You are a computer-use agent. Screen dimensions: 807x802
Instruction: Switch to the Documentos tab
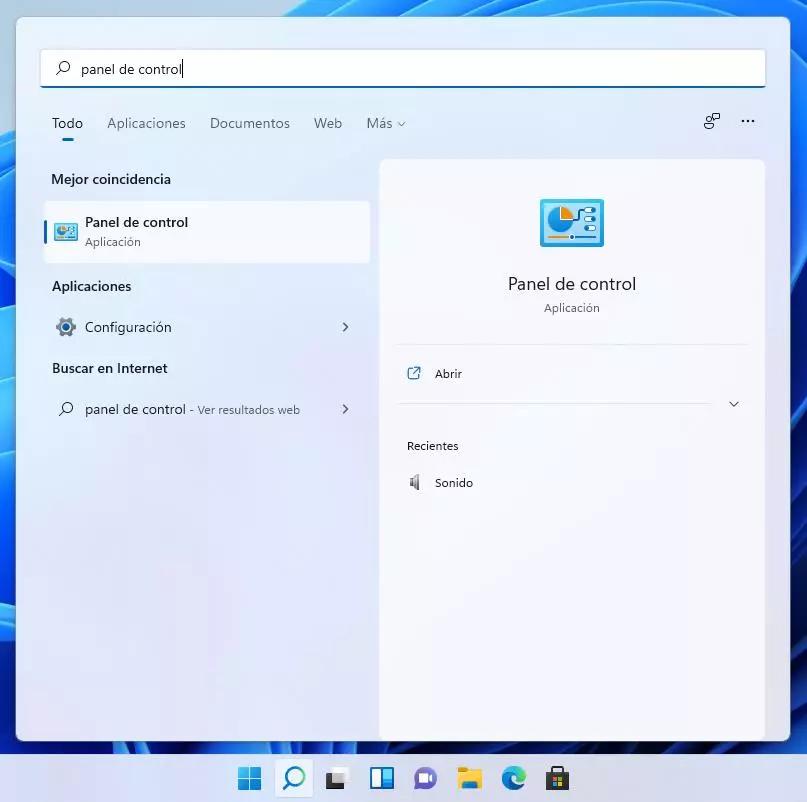(250, 124)
